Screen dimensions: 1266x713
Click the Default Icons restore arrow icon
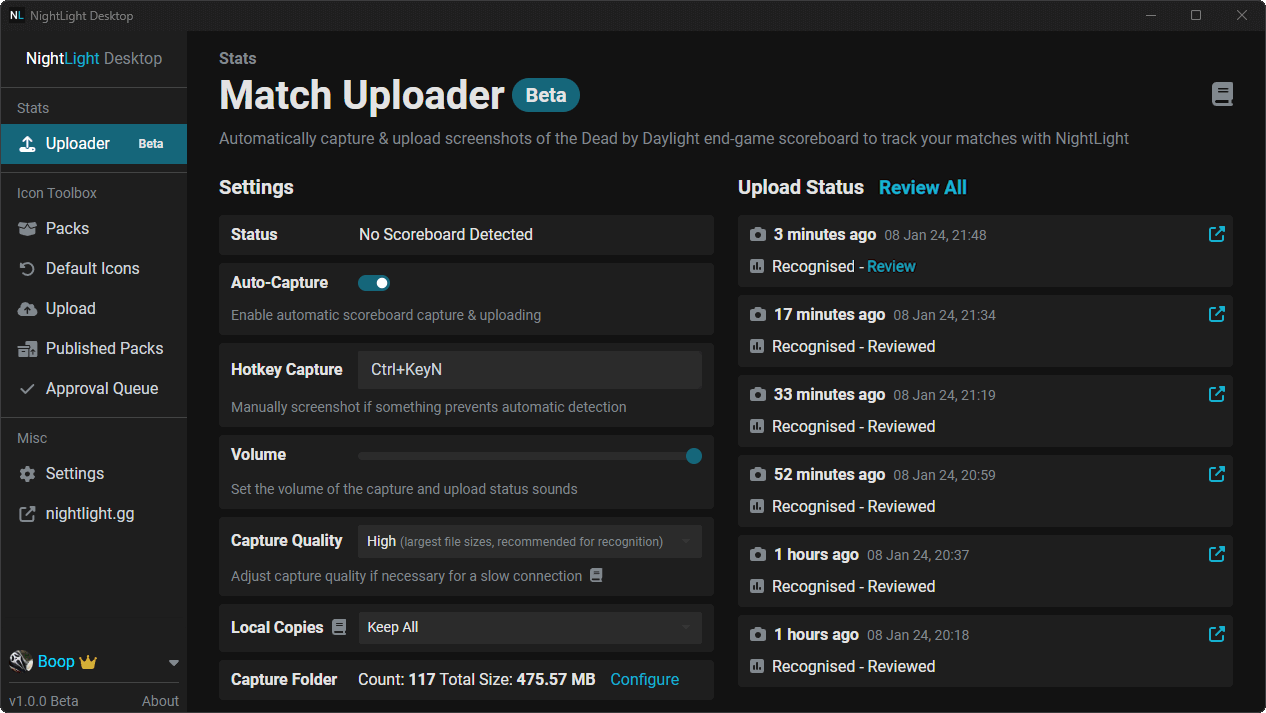(29, 268)
